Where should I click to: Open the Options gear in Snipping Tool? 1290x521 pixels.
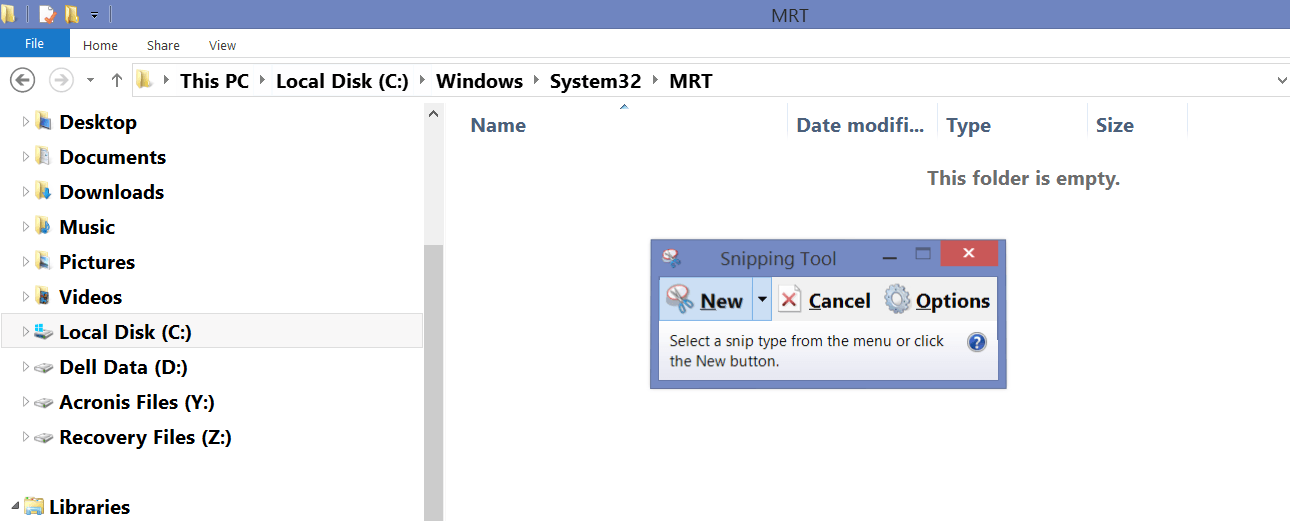coord(897,300)
